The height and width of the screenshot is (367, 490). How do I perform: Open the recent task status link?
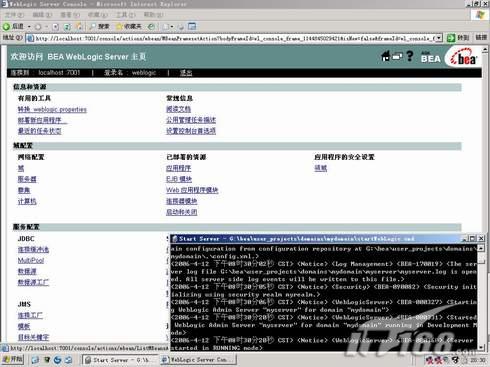tap(39, 131)
